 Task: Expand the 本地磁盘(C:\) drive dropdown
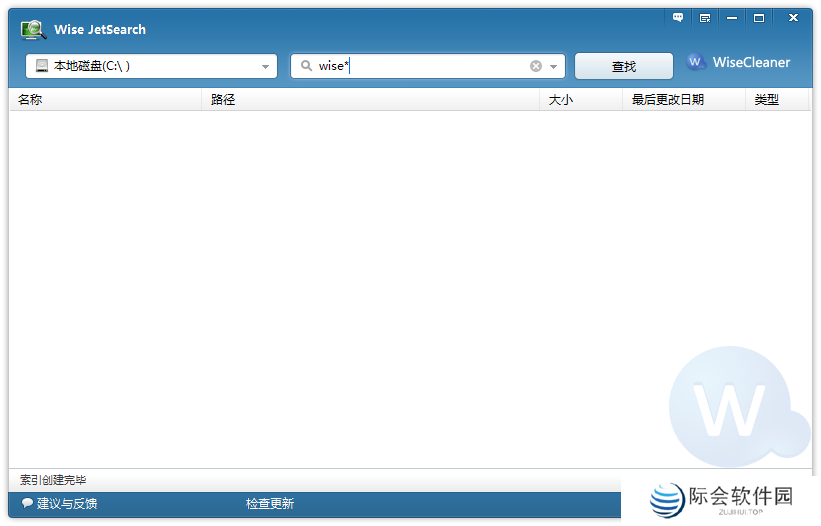[265, 66]
